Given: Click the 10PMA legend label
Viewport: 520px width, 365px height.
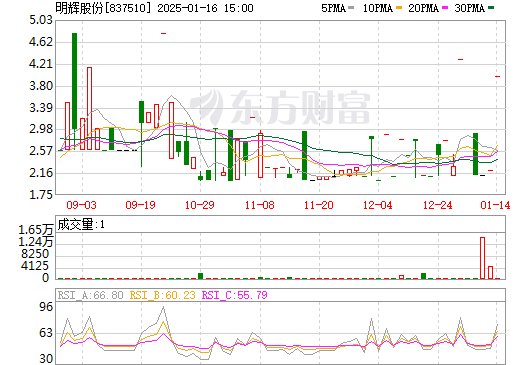Looking at the screenshot, I should 378,8.
